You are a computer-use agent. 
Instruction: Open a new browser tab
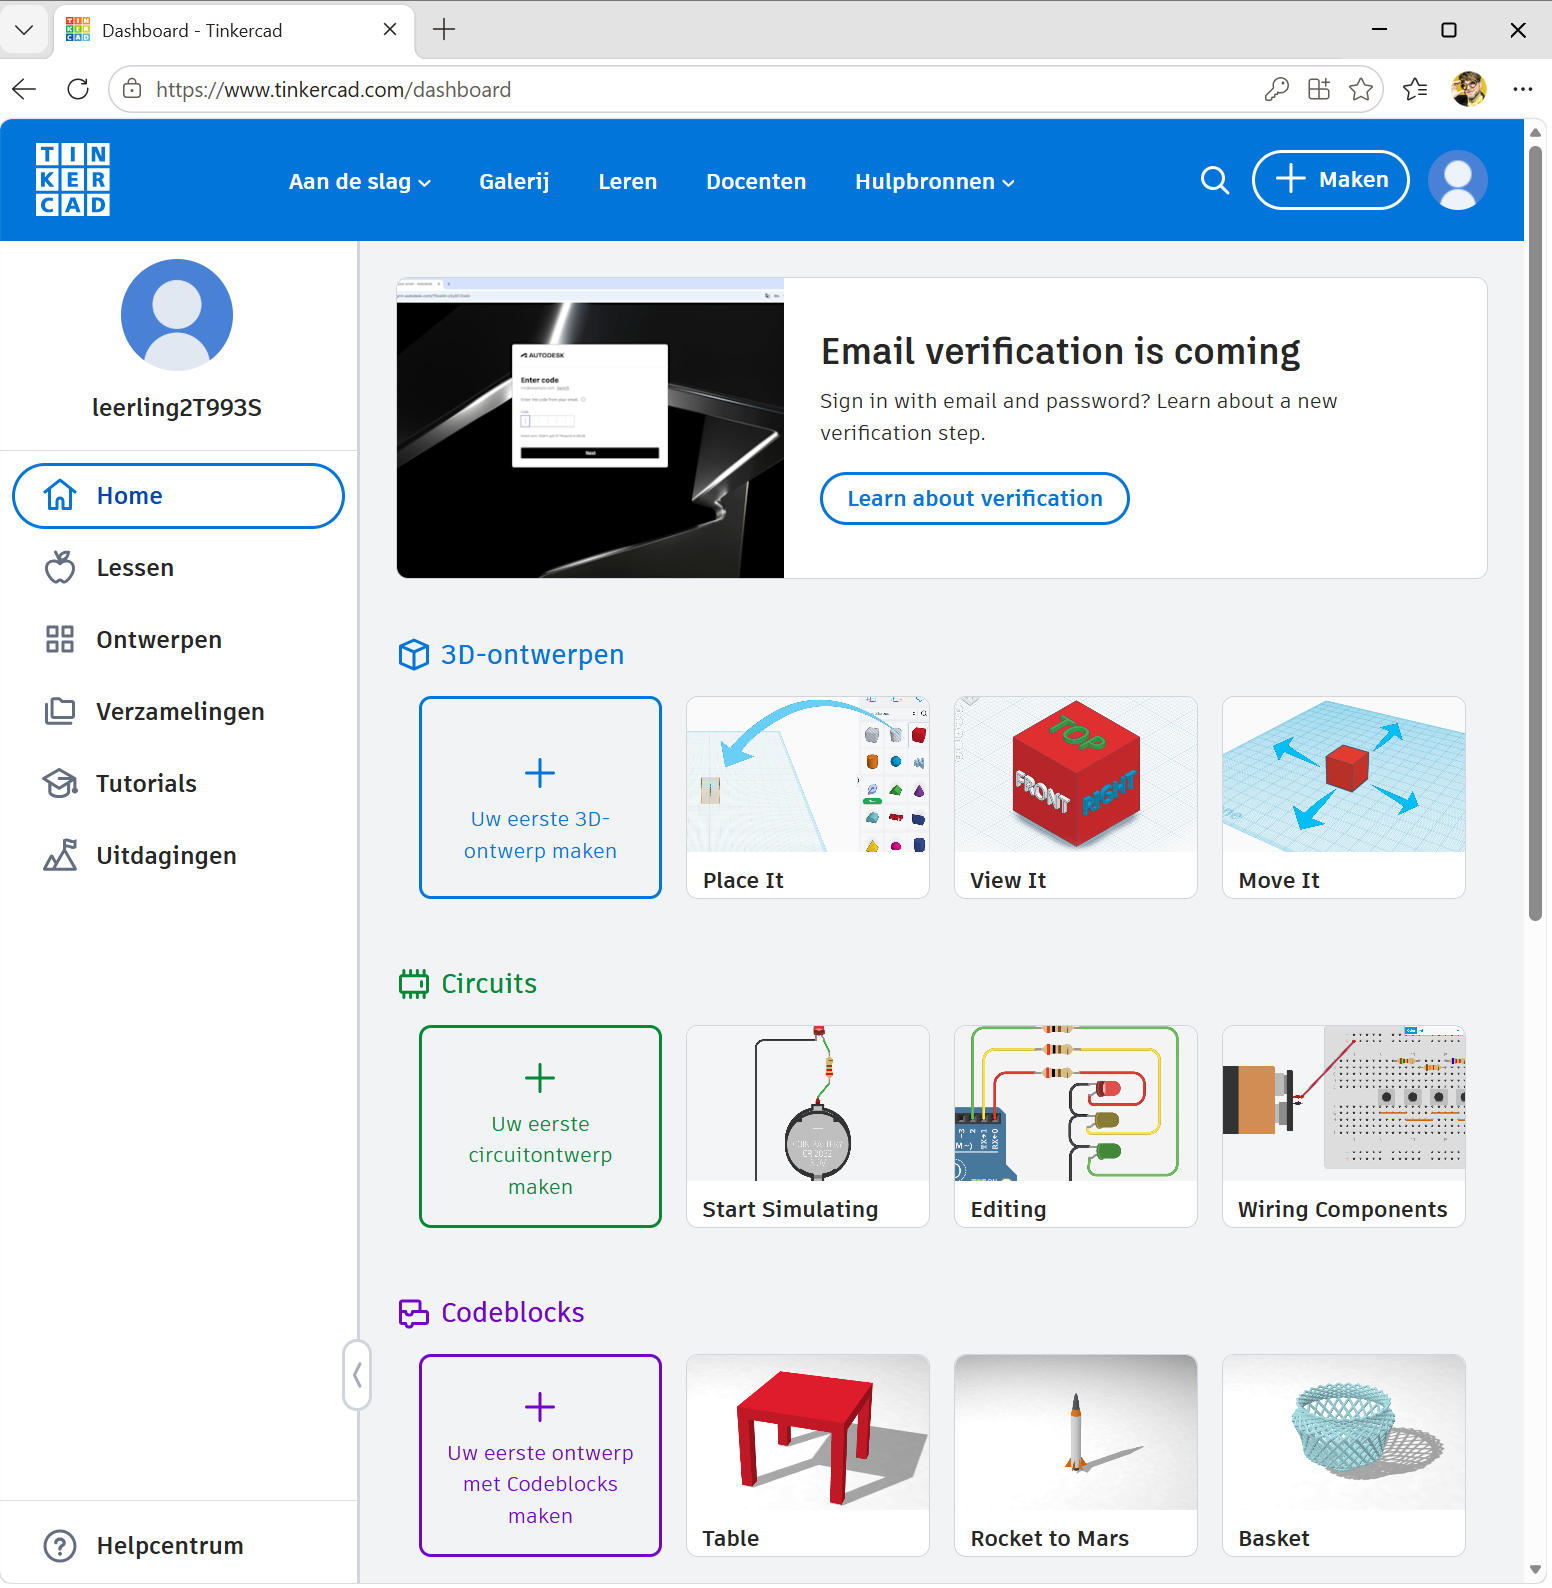(444, 30)
